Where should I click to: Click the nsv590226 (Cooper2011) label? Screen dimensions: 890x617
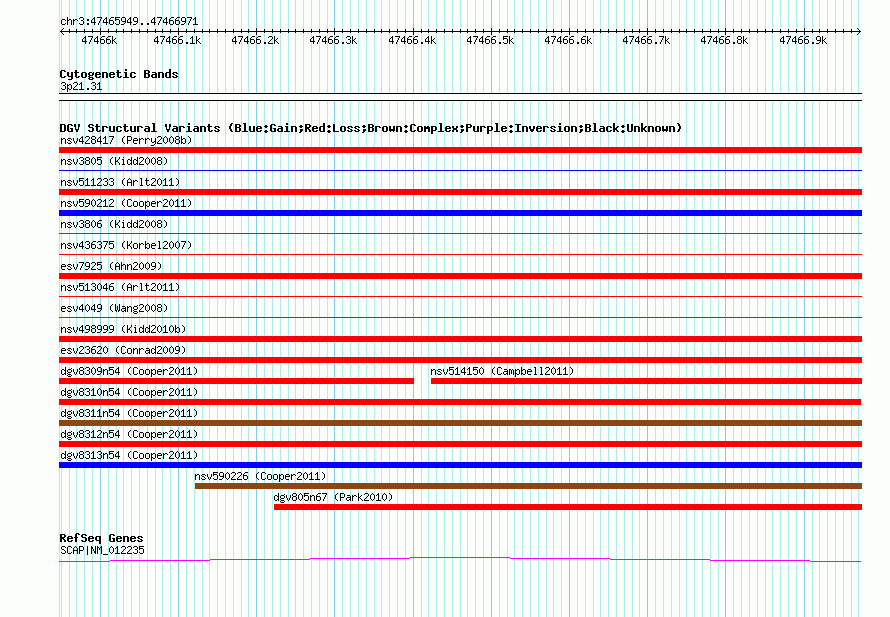coord(261,476)
